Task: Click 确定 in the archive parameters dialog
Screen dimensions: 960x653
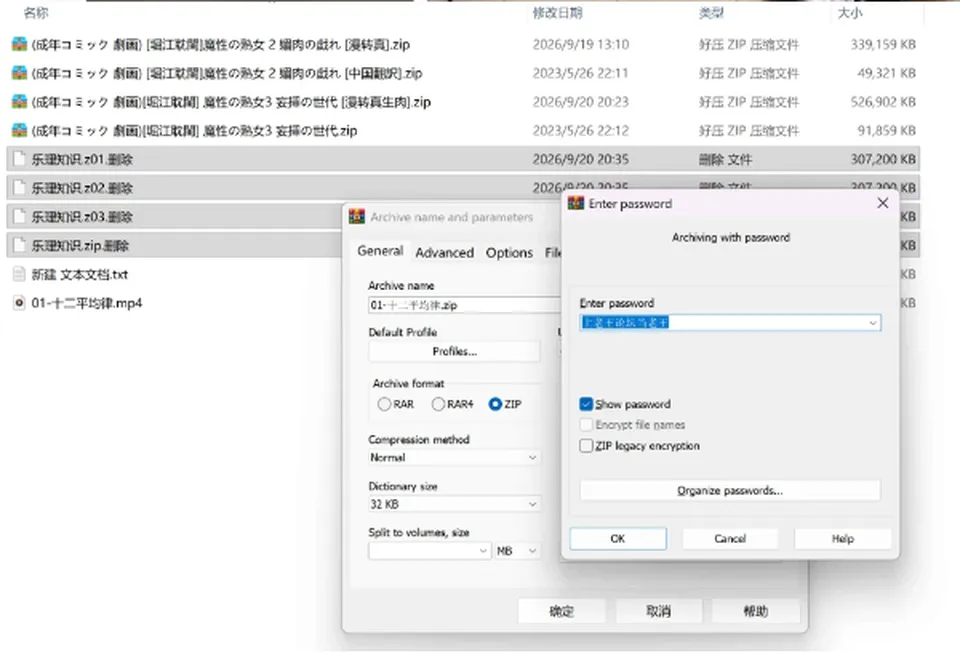Action: pos(561,611)
